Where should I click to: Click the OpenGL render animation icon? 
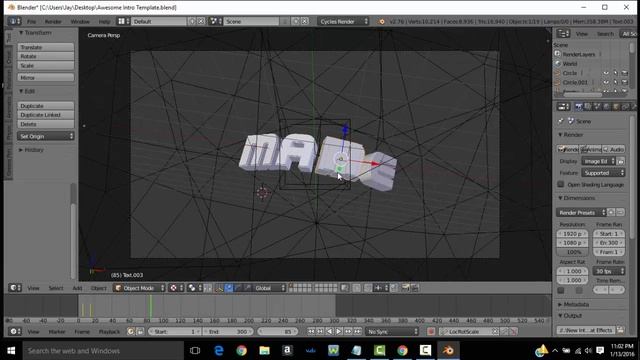click(x=415, y=288)
